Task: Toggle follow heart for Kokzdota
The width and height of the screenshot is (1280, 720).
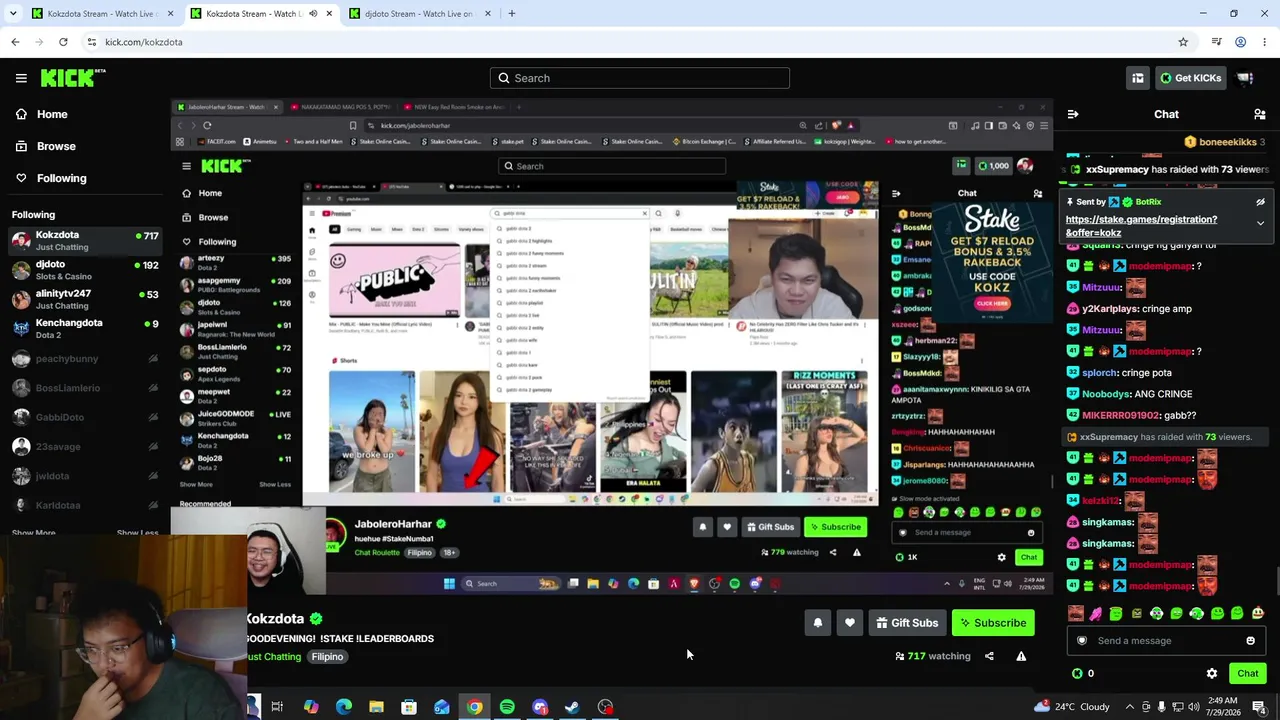Action: click(850, 623)
